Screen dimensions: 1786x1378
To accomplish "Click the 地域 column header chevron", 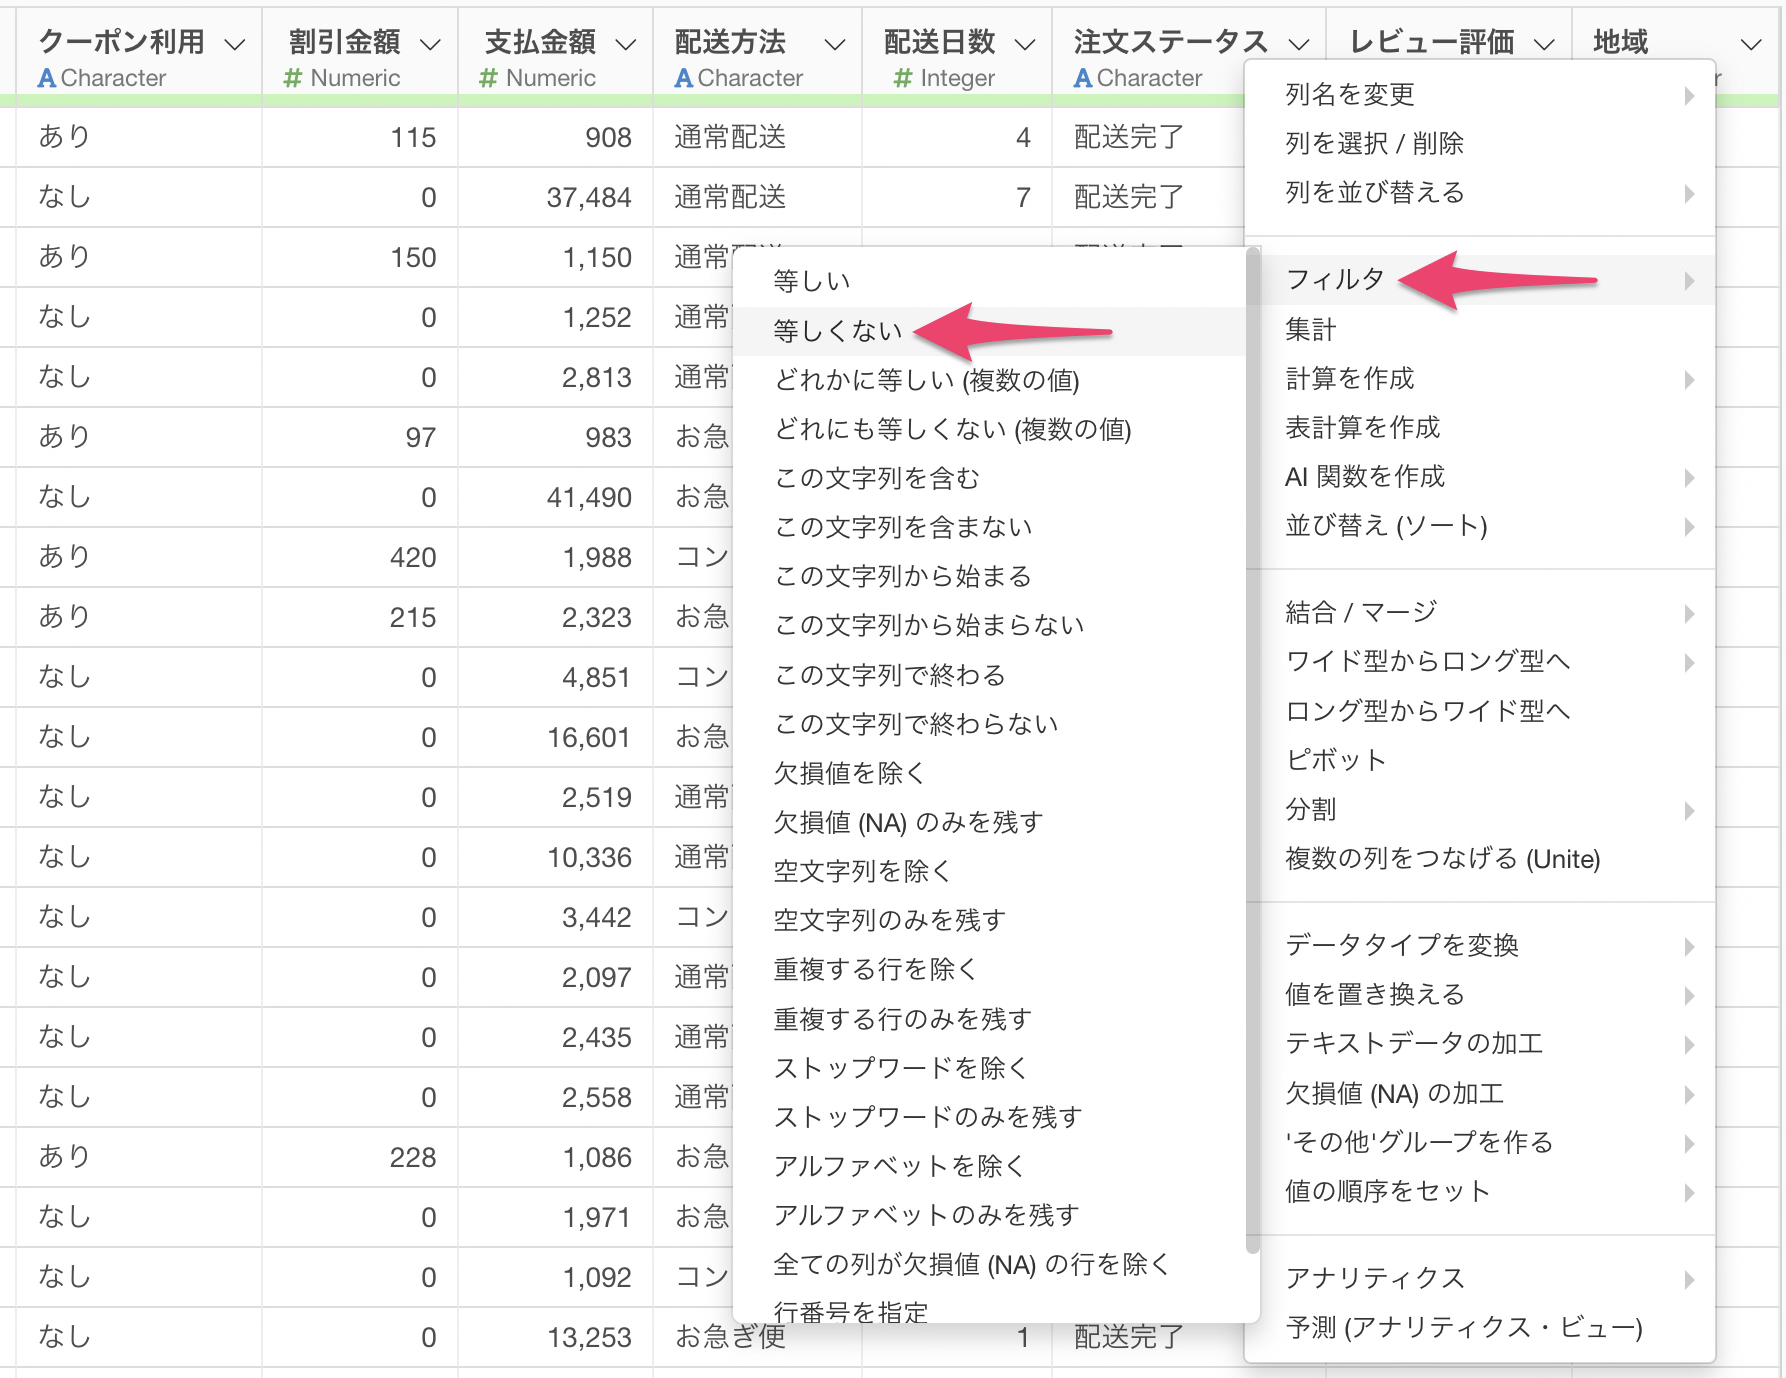I will pyautogui.click(x=1750, y=44).
